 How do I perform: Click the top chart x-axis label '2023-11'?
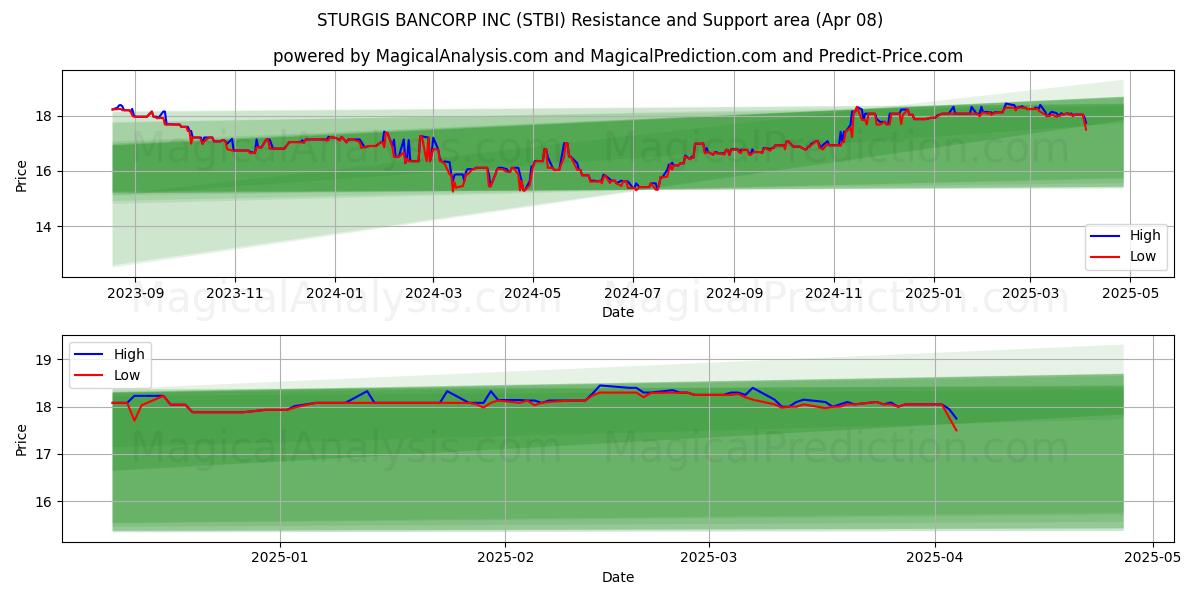pyautogui.click(x=235, y=295)
